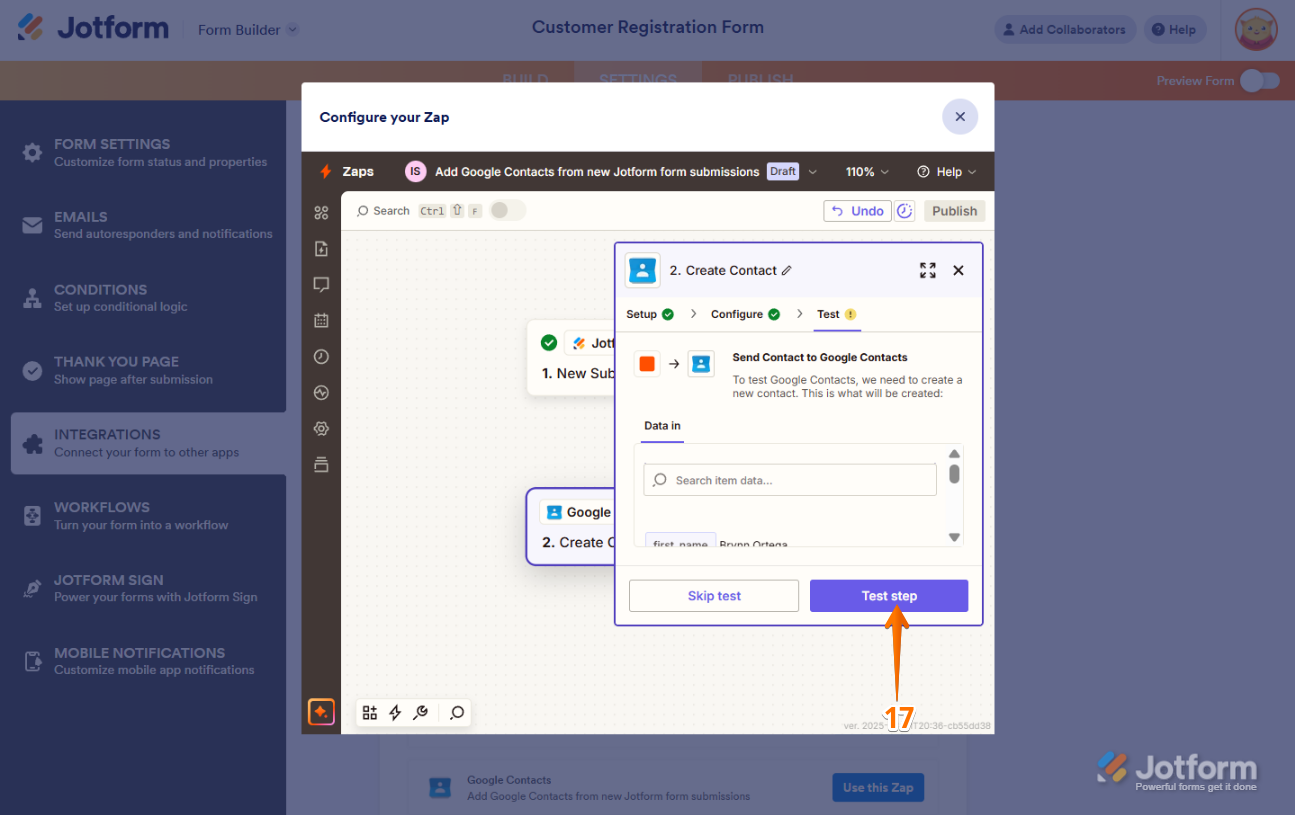The width and height of the screenshot is (1295, 815).
Task: Open the gear settings icon in Zap sidebar
Action: pyautogui.click(x=321, y=428)
